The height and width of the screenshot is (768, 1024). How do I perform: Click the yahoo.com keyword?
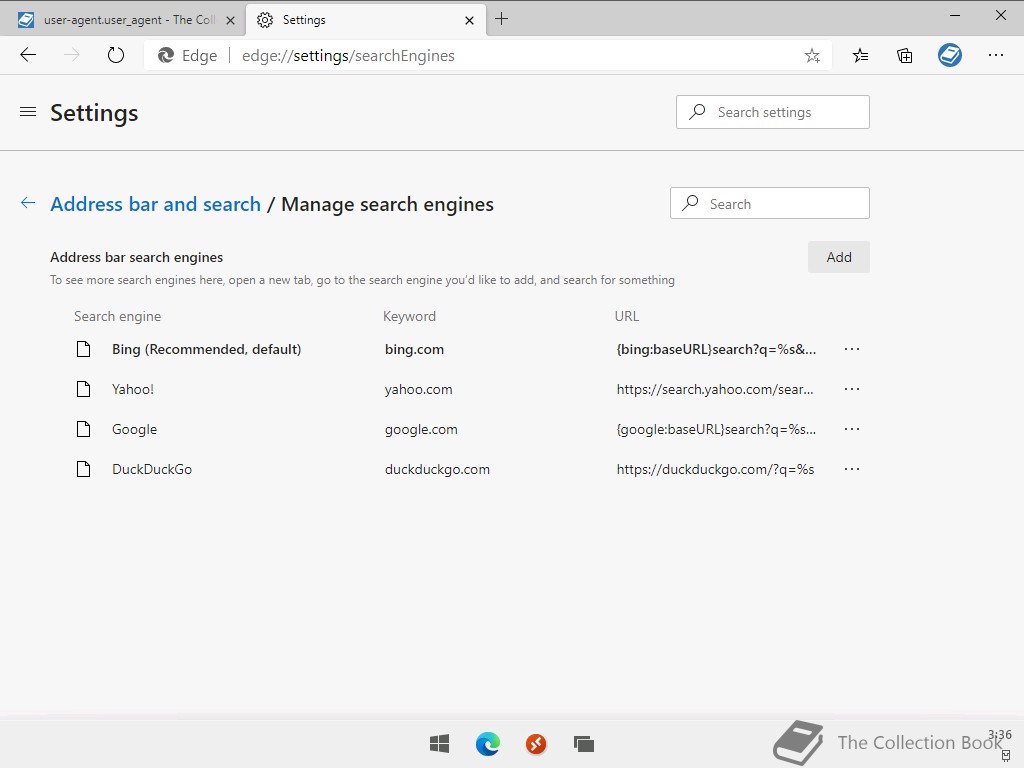[418, 389]
